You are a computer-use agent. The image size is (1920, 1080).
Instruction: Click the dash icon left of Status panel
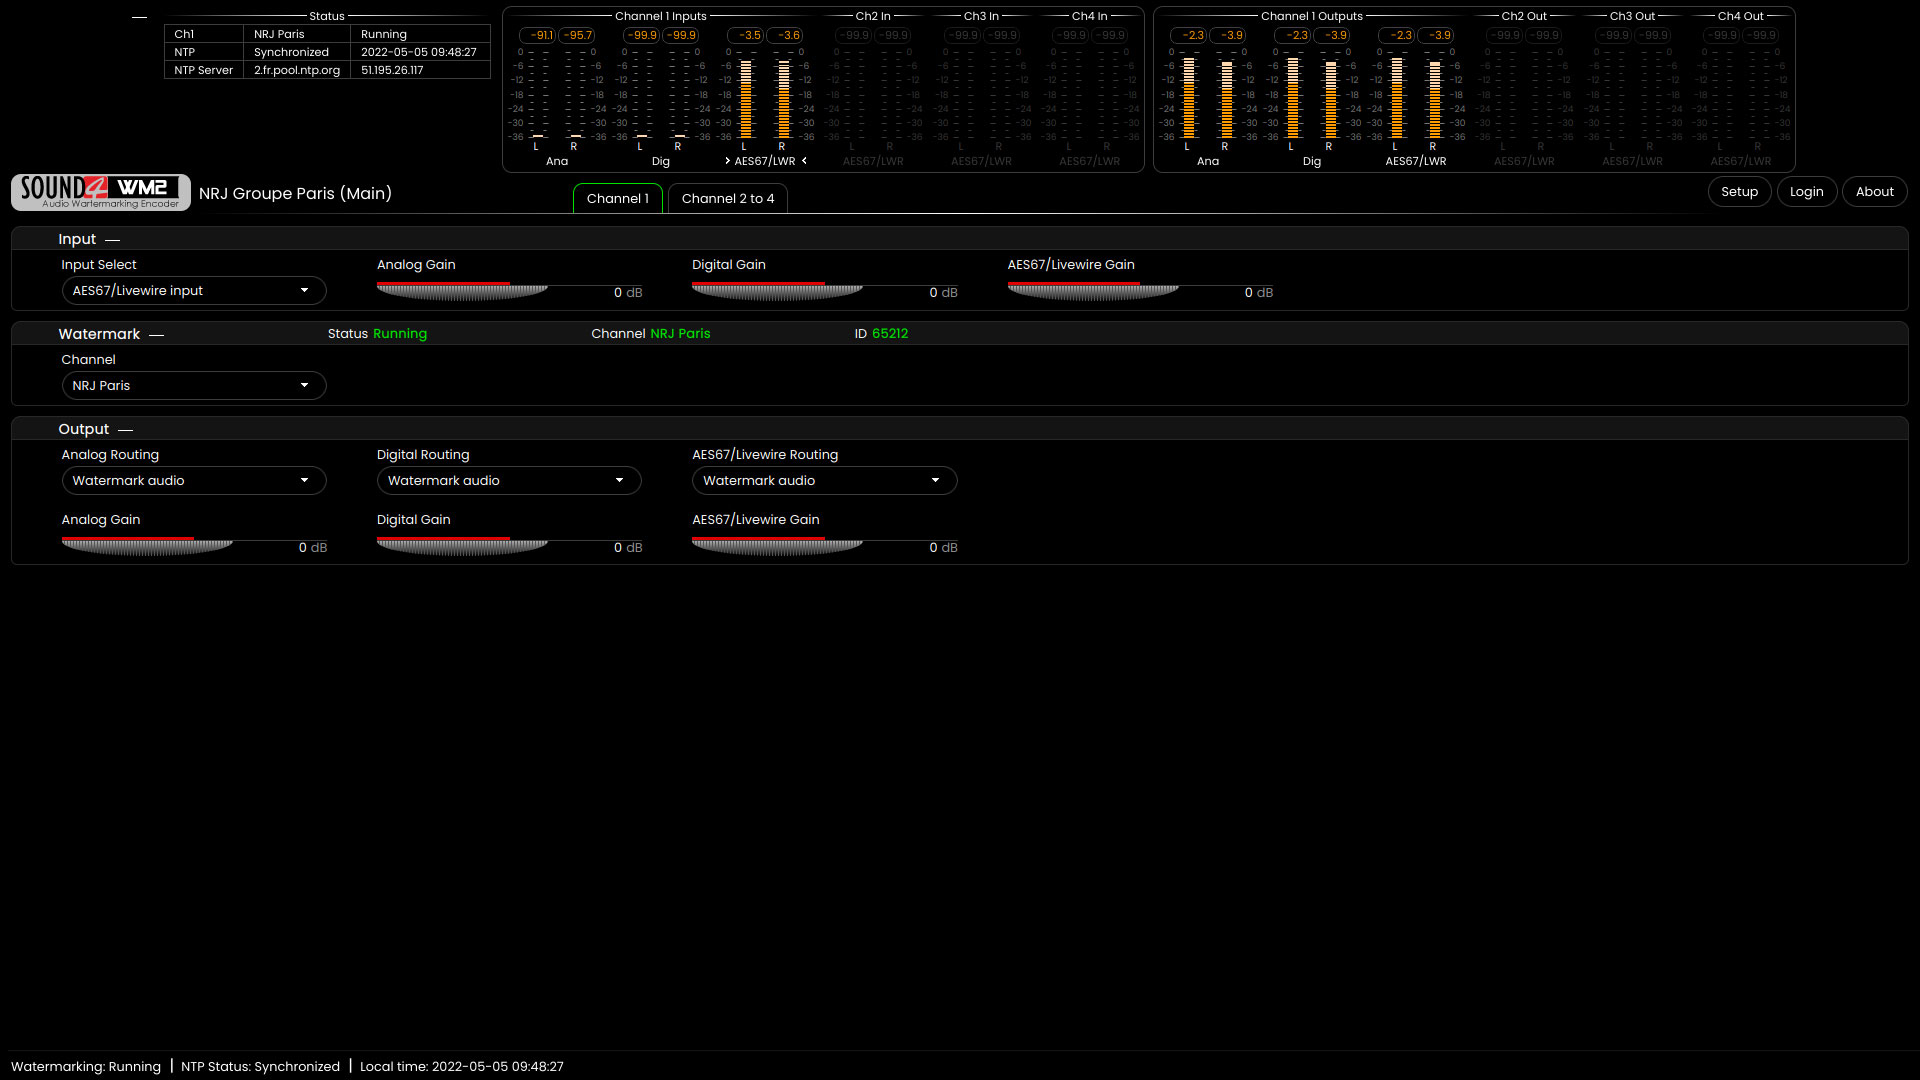(139, 17)
